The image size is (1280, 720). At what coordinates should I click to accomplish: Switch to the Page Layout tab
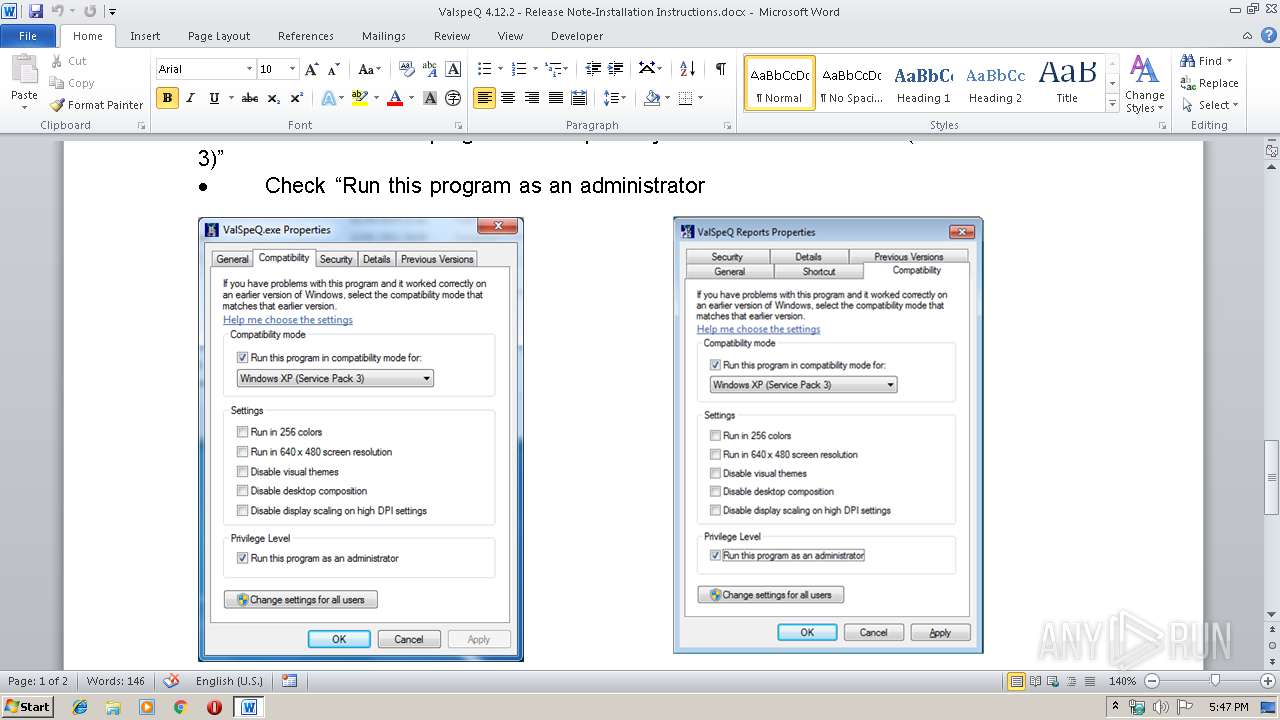219,36
